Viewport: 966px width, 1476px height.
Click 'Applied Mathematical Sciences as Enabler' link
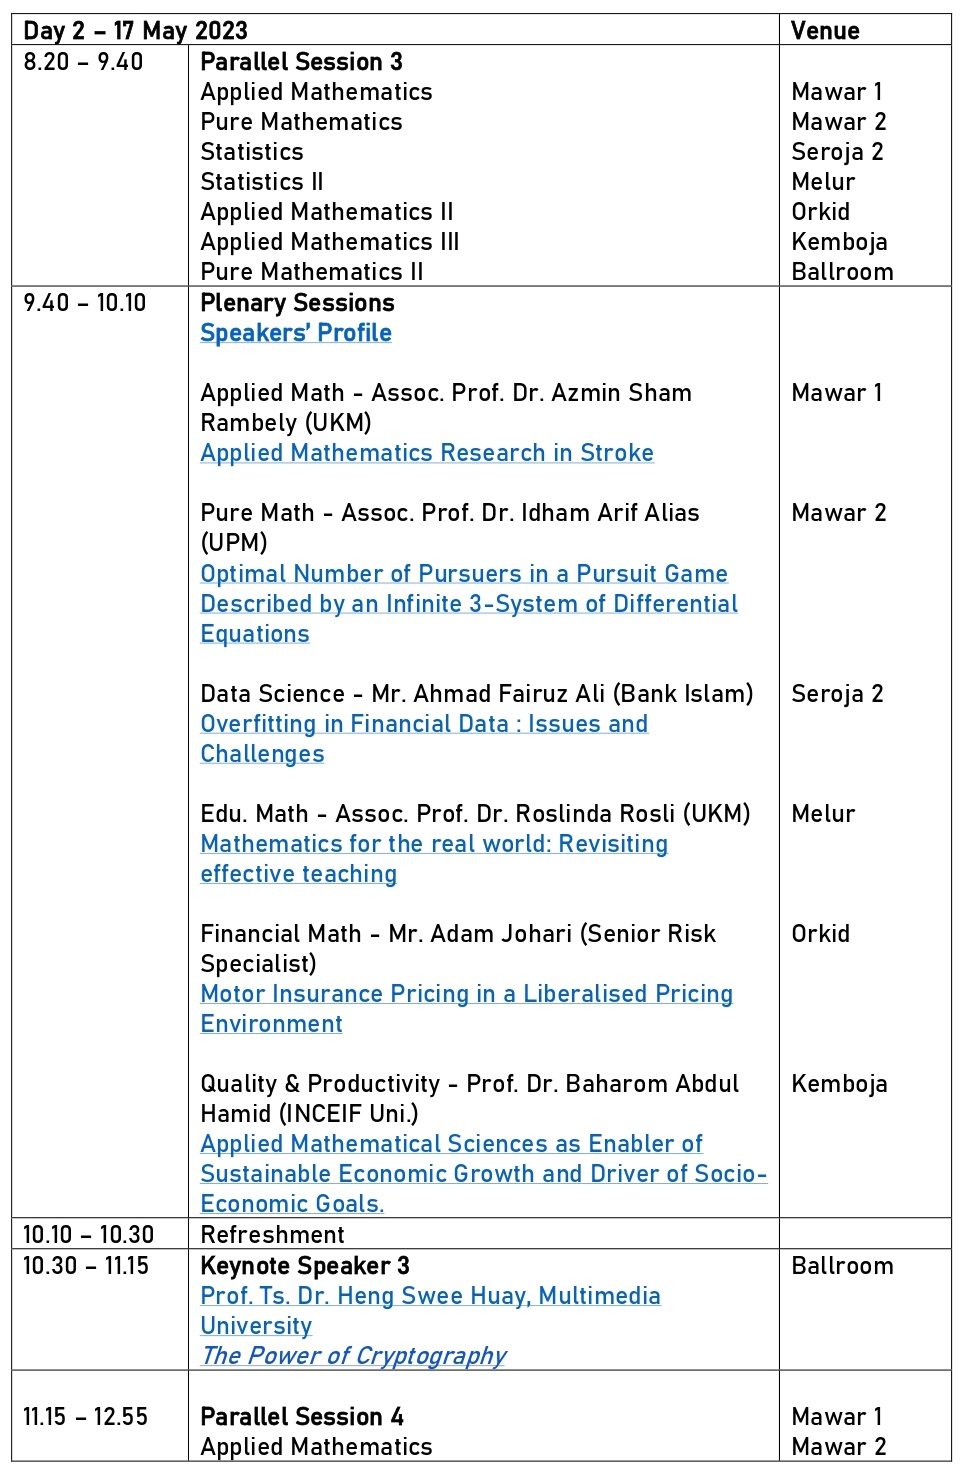pos(451,1144)
